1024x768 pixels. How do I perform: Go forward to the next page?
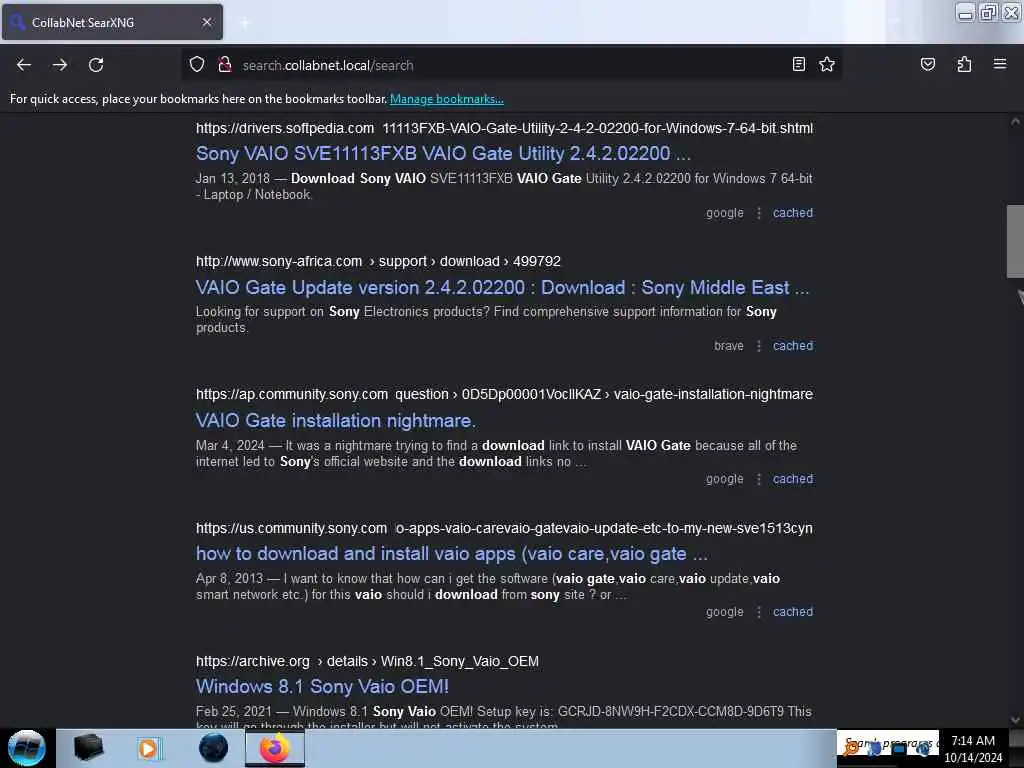pos(60,65)
